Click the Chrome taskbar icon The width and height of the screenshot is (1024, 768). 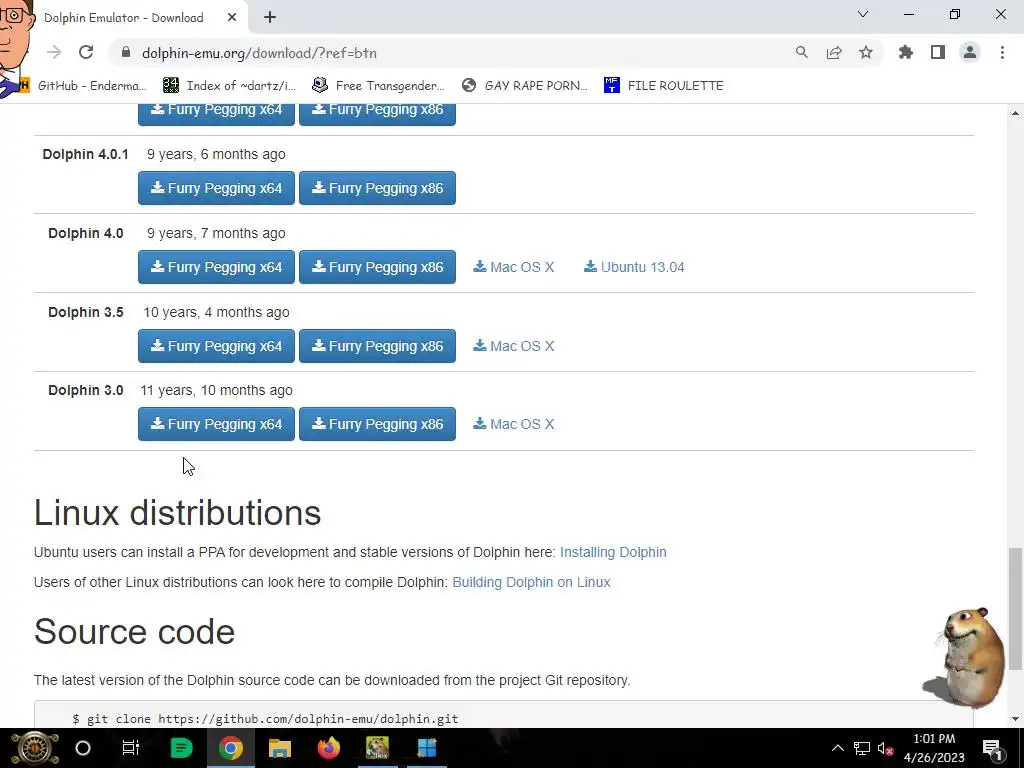(x=231, y=748)
